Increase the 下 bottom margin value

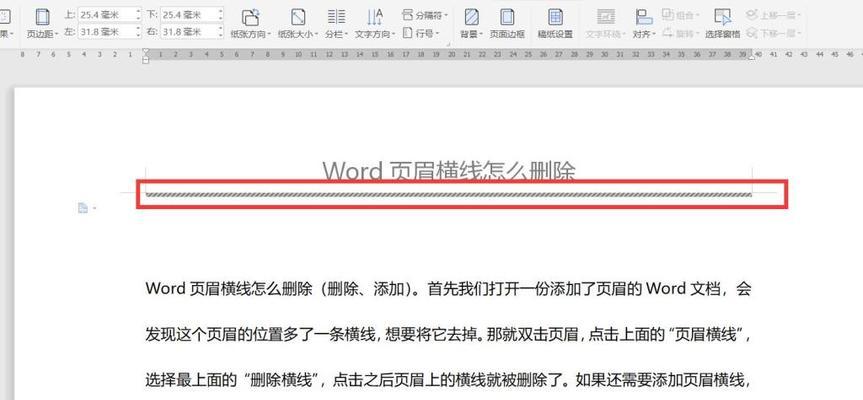[221, 12]
